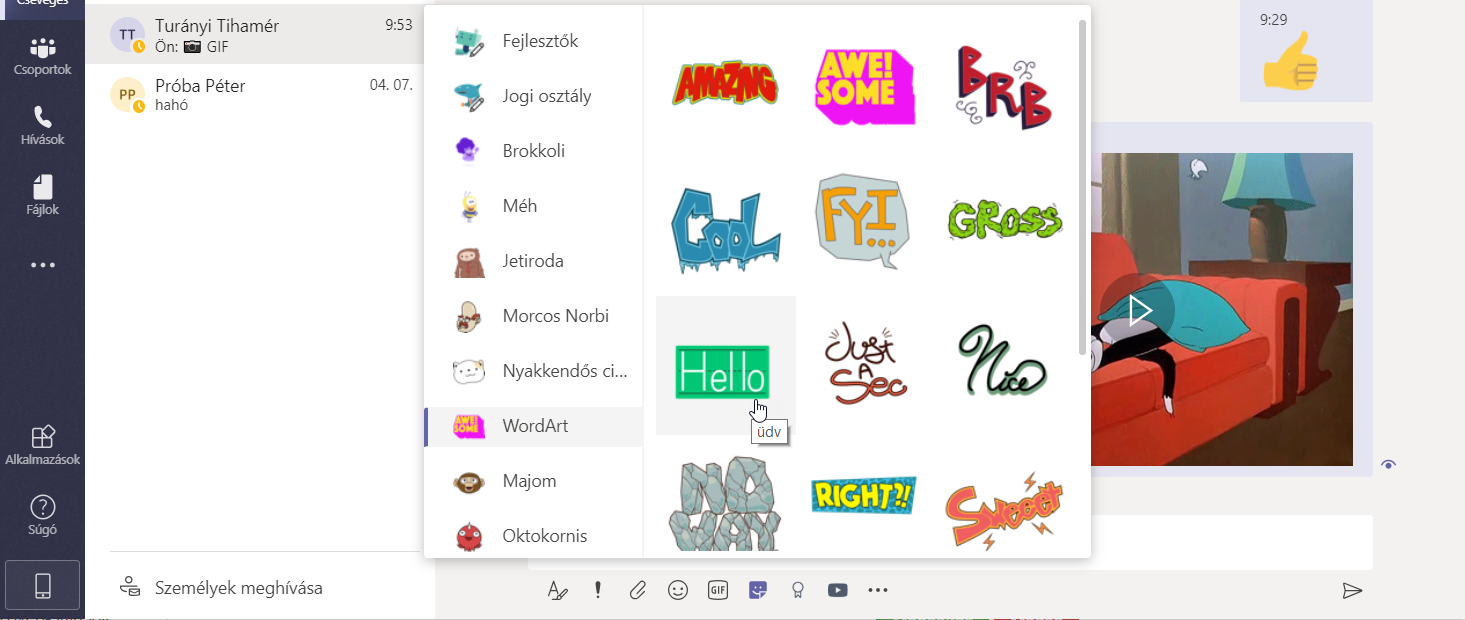
Task: Expand more compose options ellipsis
Action: (x=878, y=590)
